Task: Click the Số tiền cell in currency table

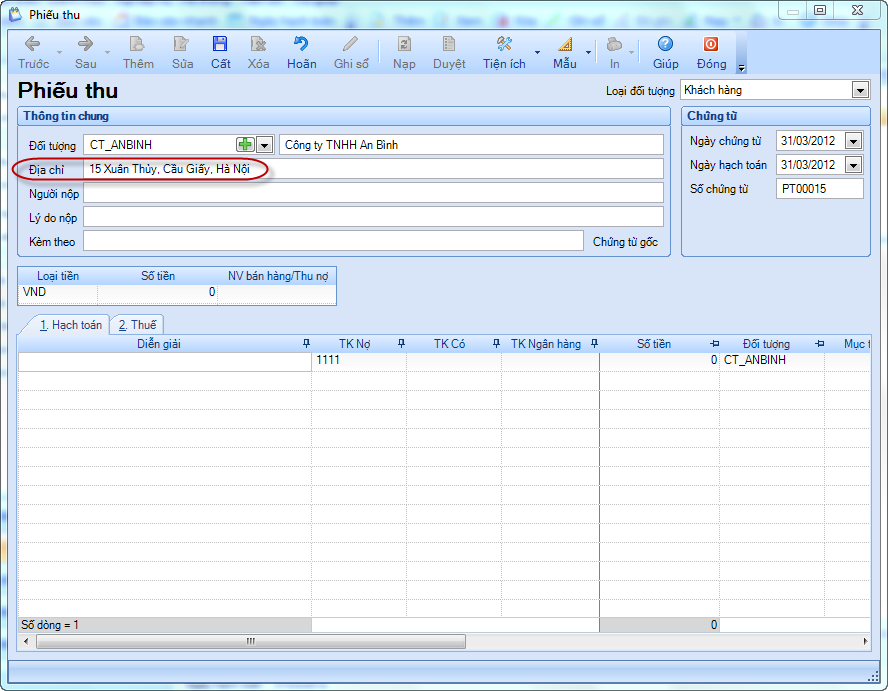Action: pyautogui.click(x=157, y=292)
